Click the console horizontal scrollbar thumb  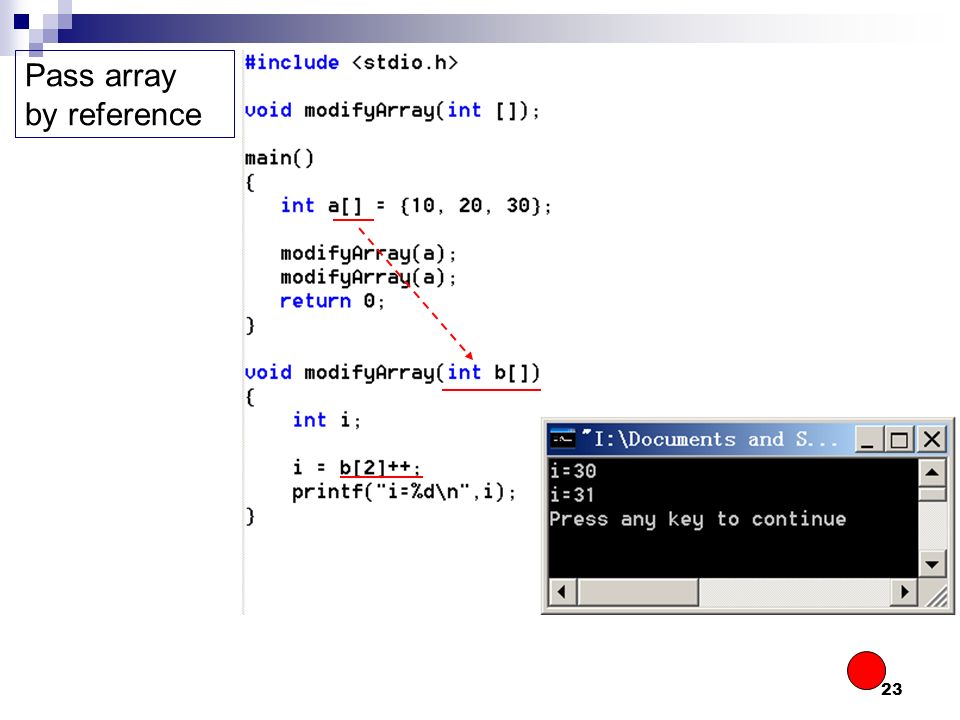638,592
